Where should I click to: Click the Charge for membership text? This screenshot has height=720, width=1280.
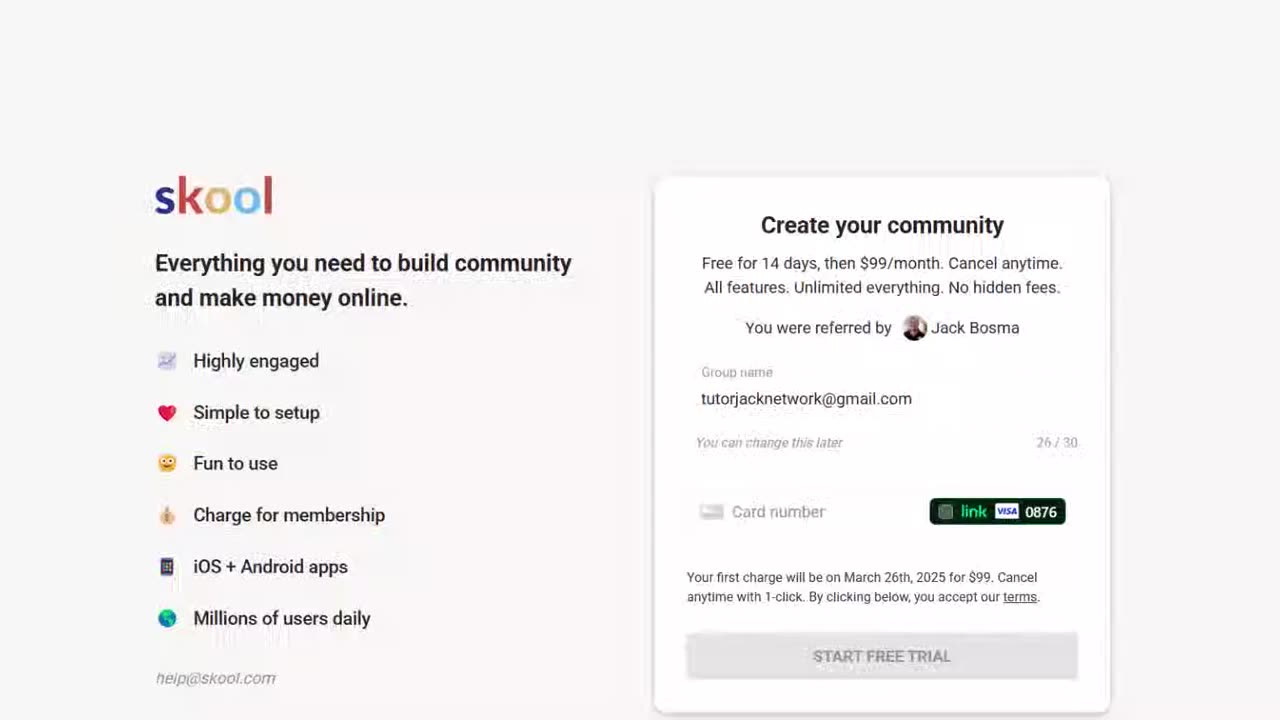click(289, 515)
